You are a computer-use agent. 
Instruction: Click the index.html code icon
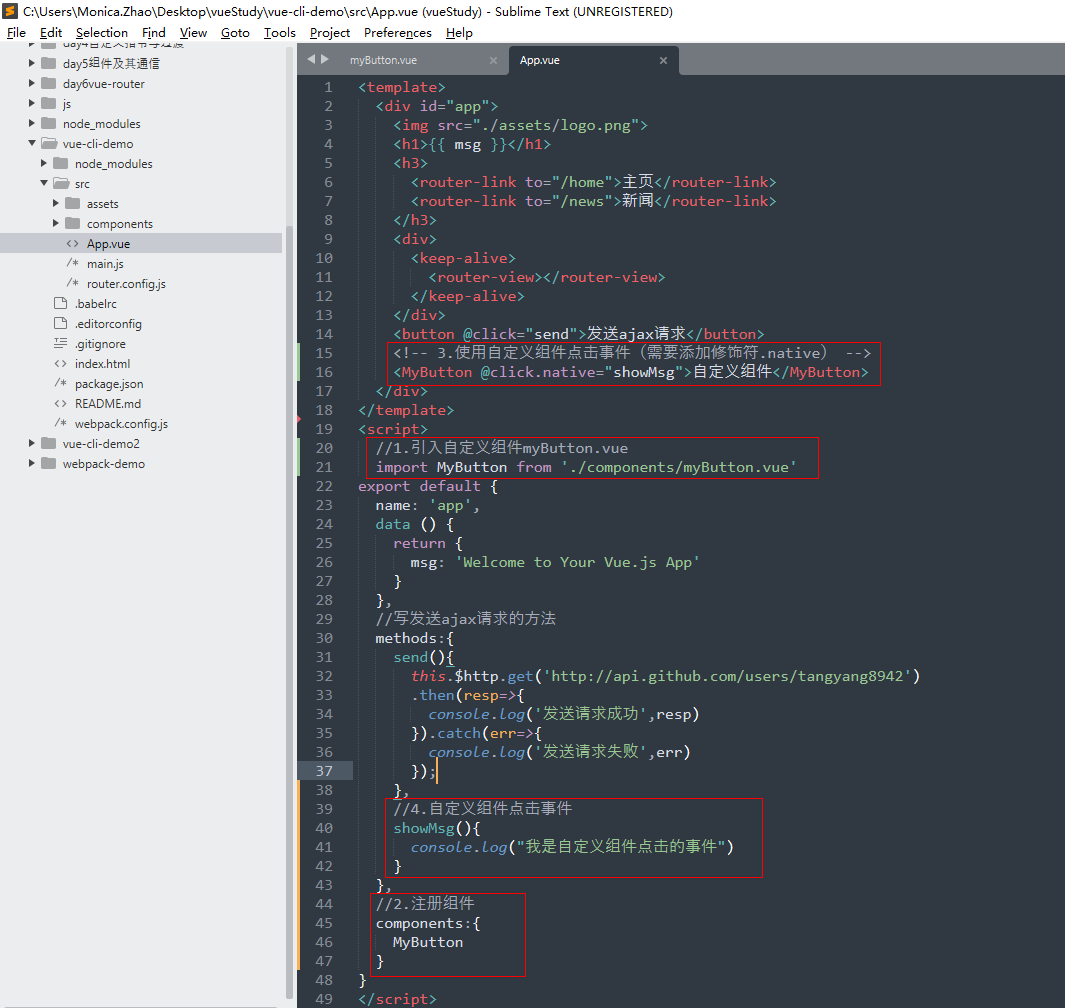[60, 363]
